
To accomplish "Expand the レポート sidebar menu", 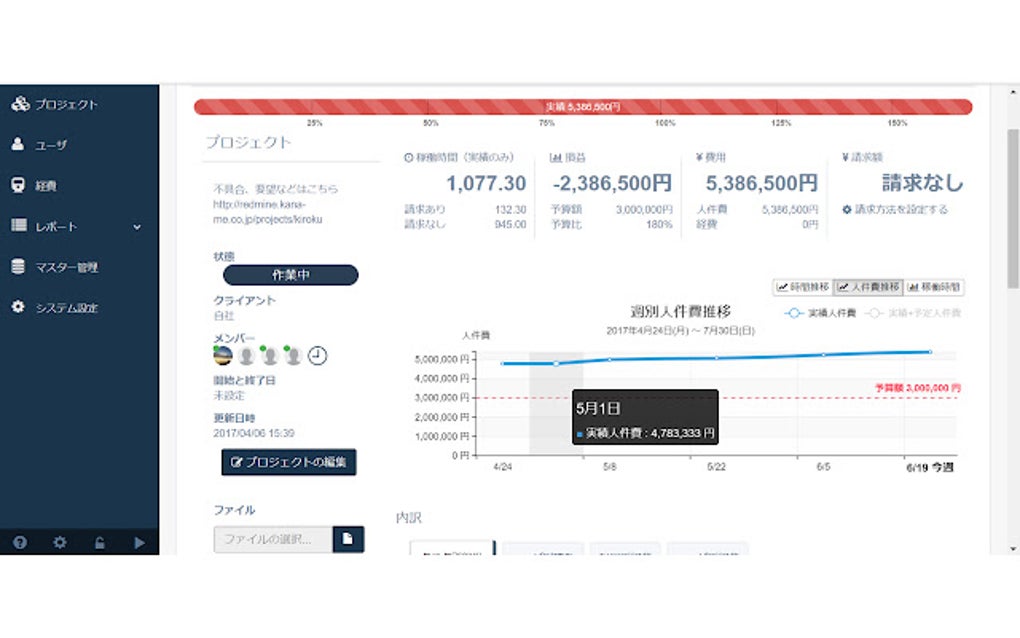I will coord(55,226).
